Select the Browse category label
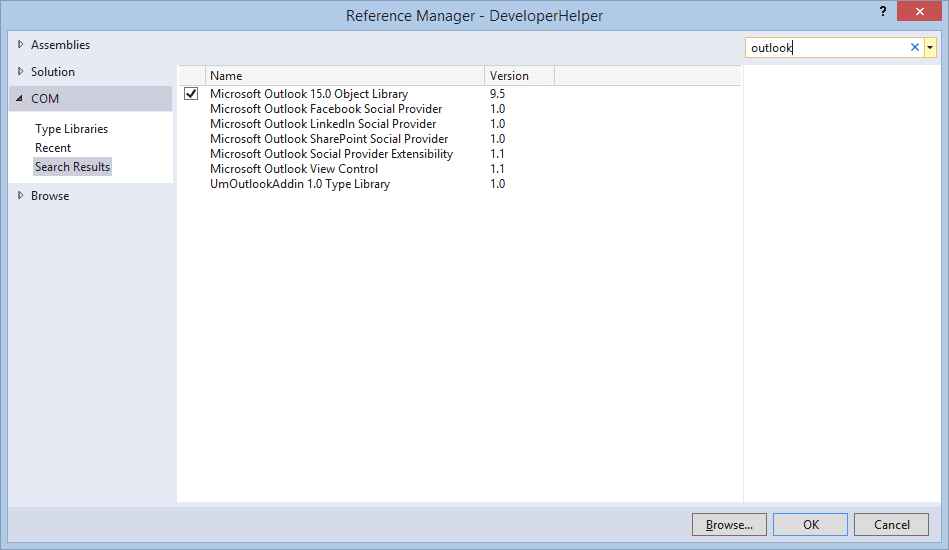 tap(50, 196)
